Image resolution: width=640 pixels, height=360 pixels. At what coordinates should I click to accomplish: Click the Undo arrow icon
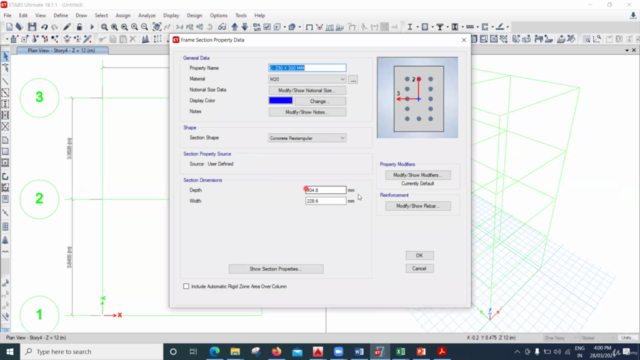44,27
